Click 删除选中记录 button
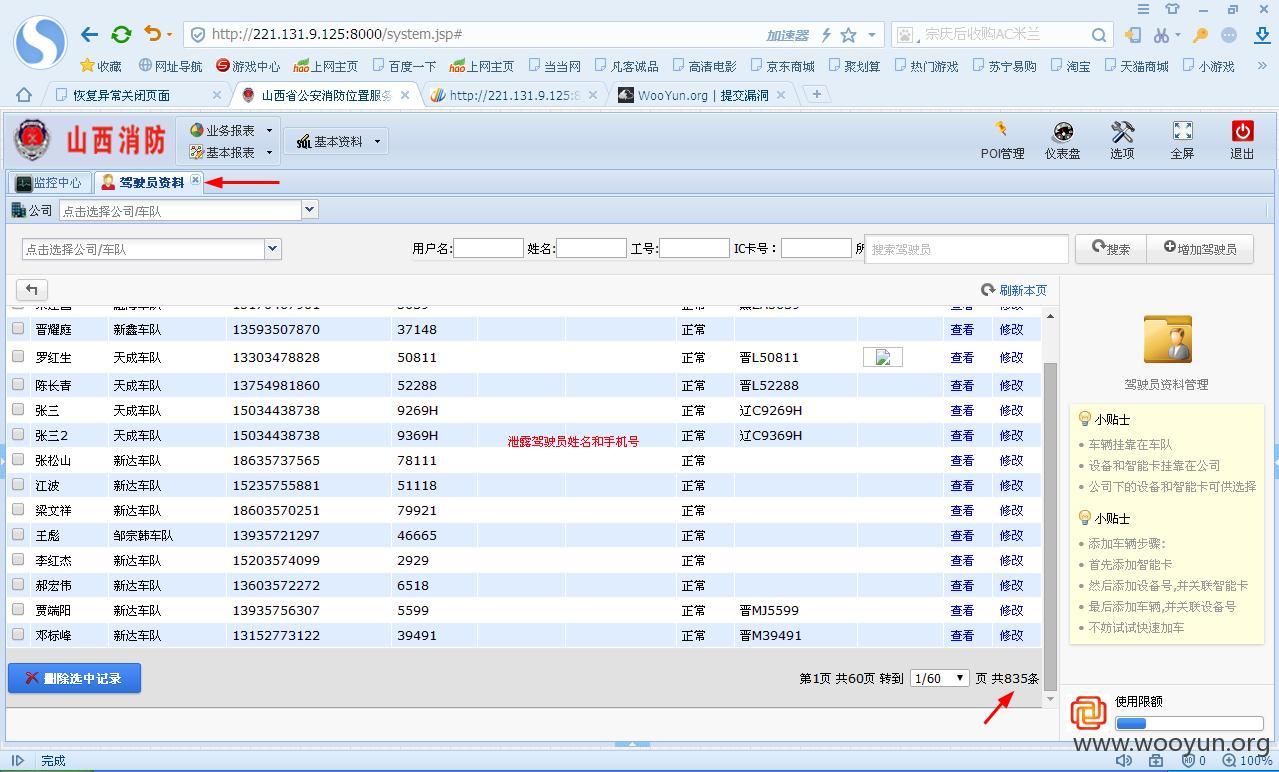 [x=74, y=678]
